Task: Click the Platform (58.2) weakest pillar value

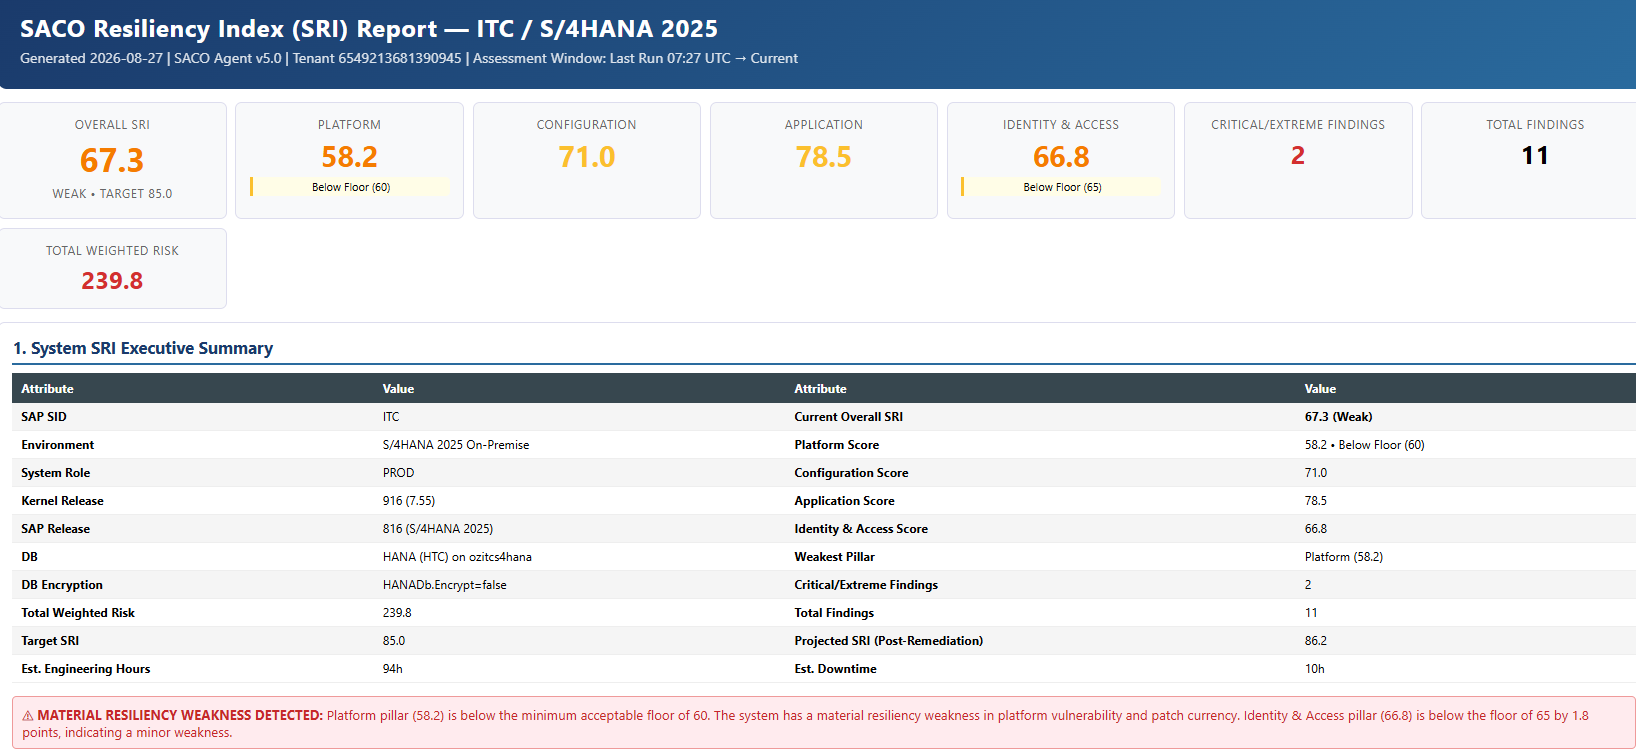Action: click(x=1344, y=557)
